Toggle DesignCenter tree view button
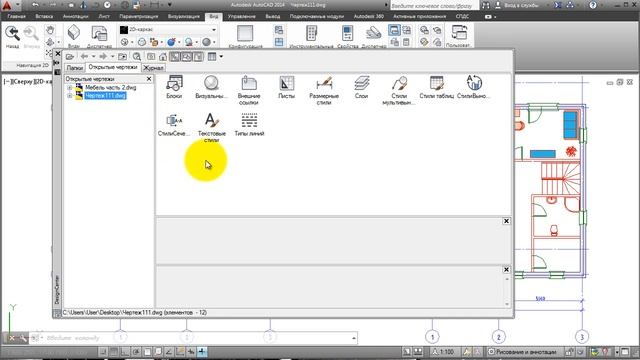 pyautogui.click(x=175, y=56)
